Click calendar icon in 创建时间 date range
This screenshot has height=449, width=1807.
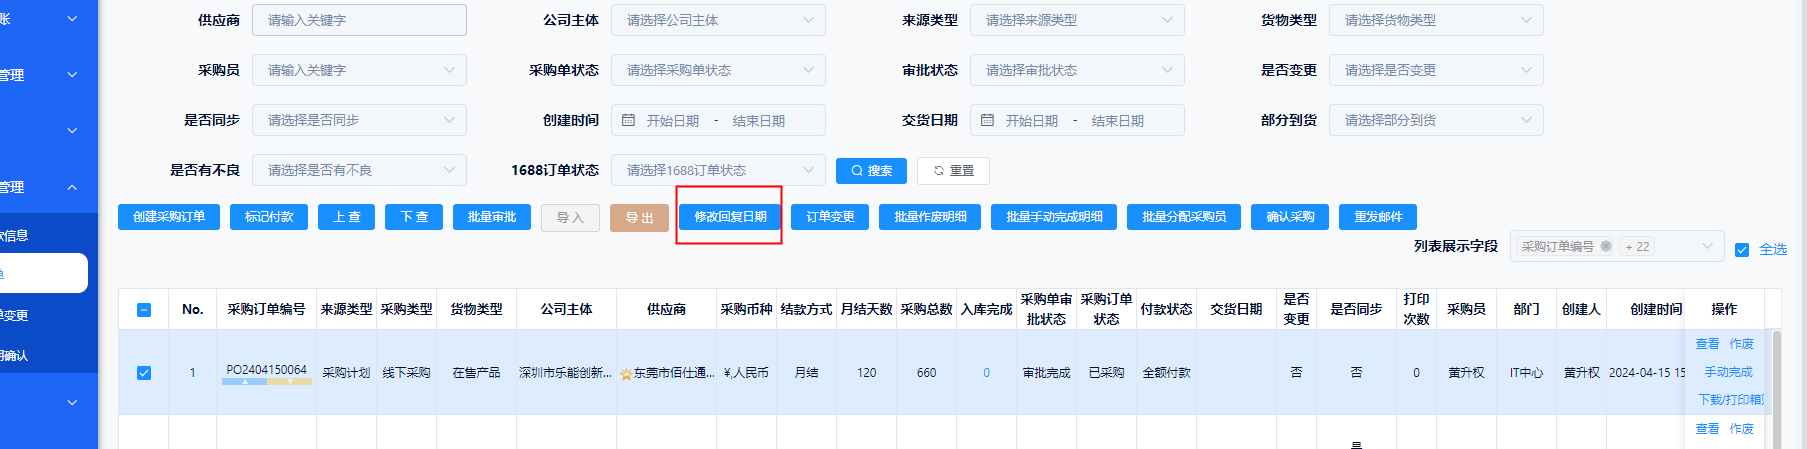point(629,120)
